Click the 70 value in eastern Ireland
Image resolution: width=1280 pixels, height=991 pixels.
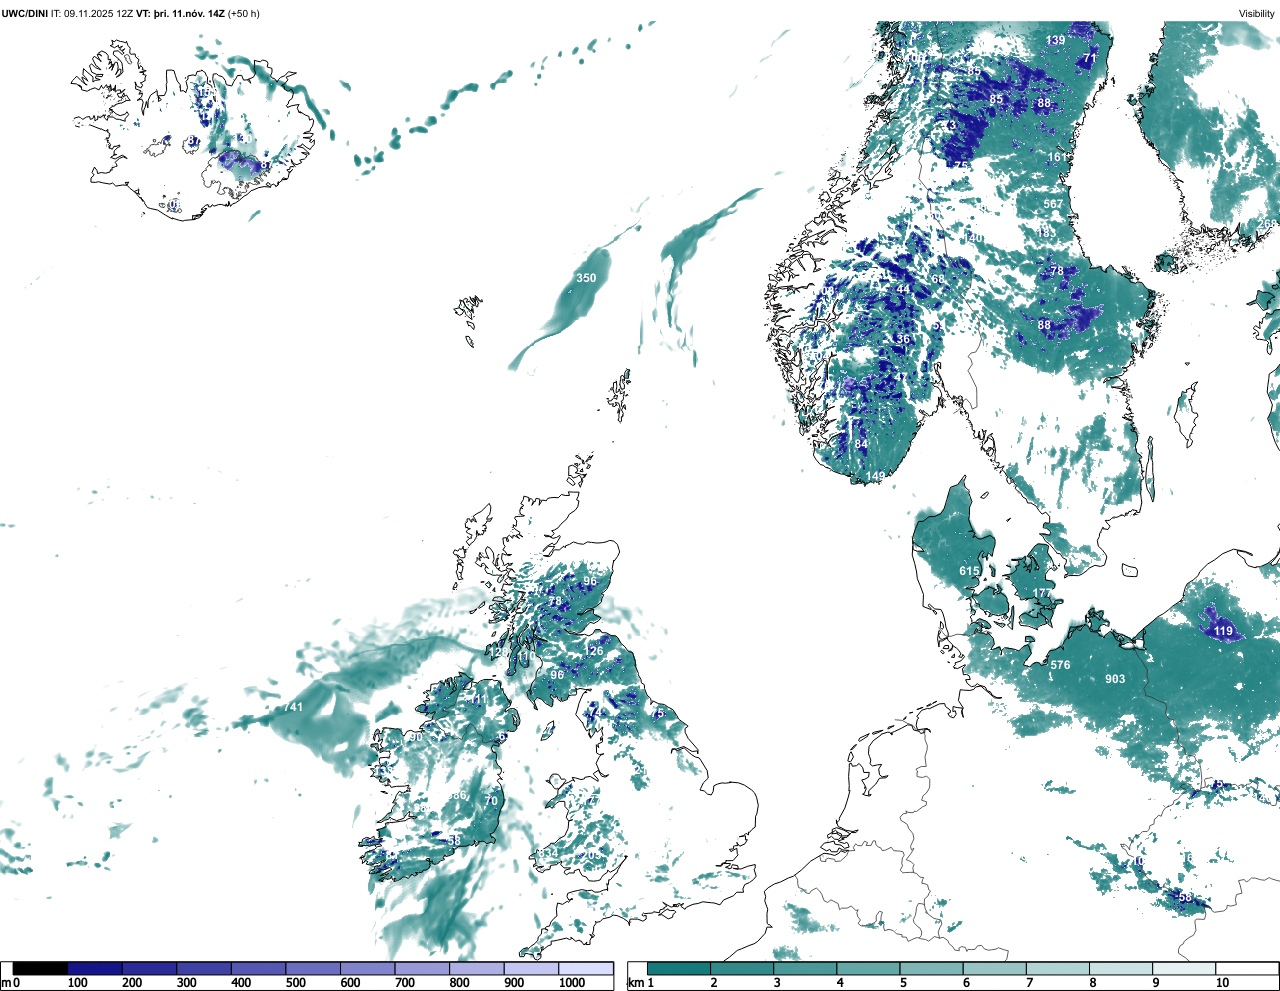pyautogui.click(x=491, y=802)
